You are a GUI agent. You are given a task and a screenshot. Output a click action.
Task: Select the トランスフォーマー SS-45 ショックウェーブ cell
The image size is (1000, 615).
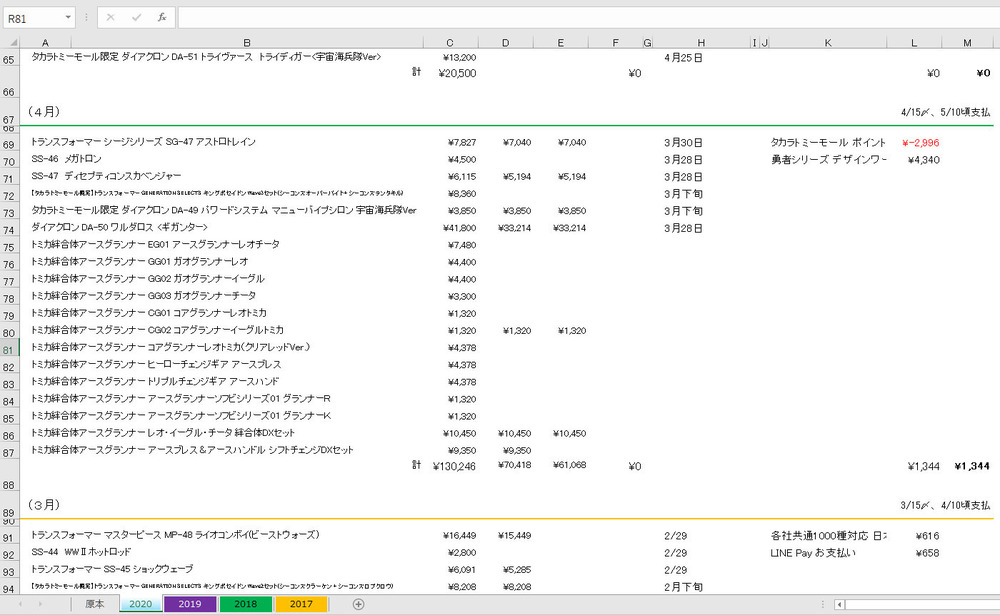pyautogui.click(x=112, y=569)
